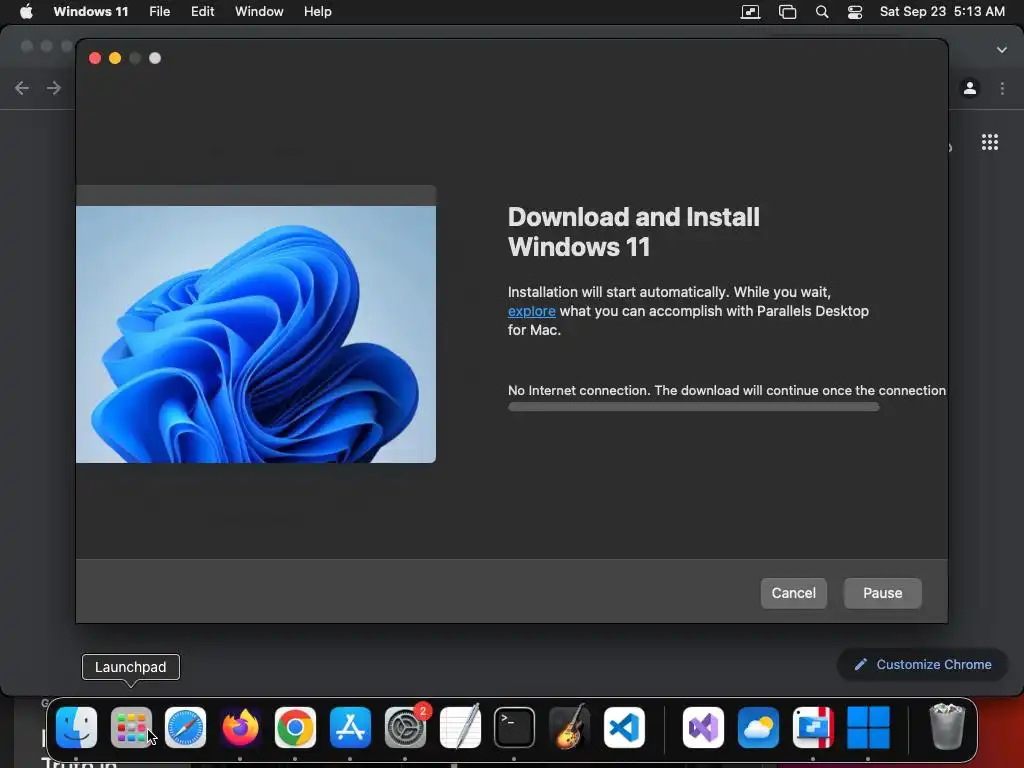Open Spotlight search in menu bar
The image size is (1024, 768).
[x=822, y=12]
